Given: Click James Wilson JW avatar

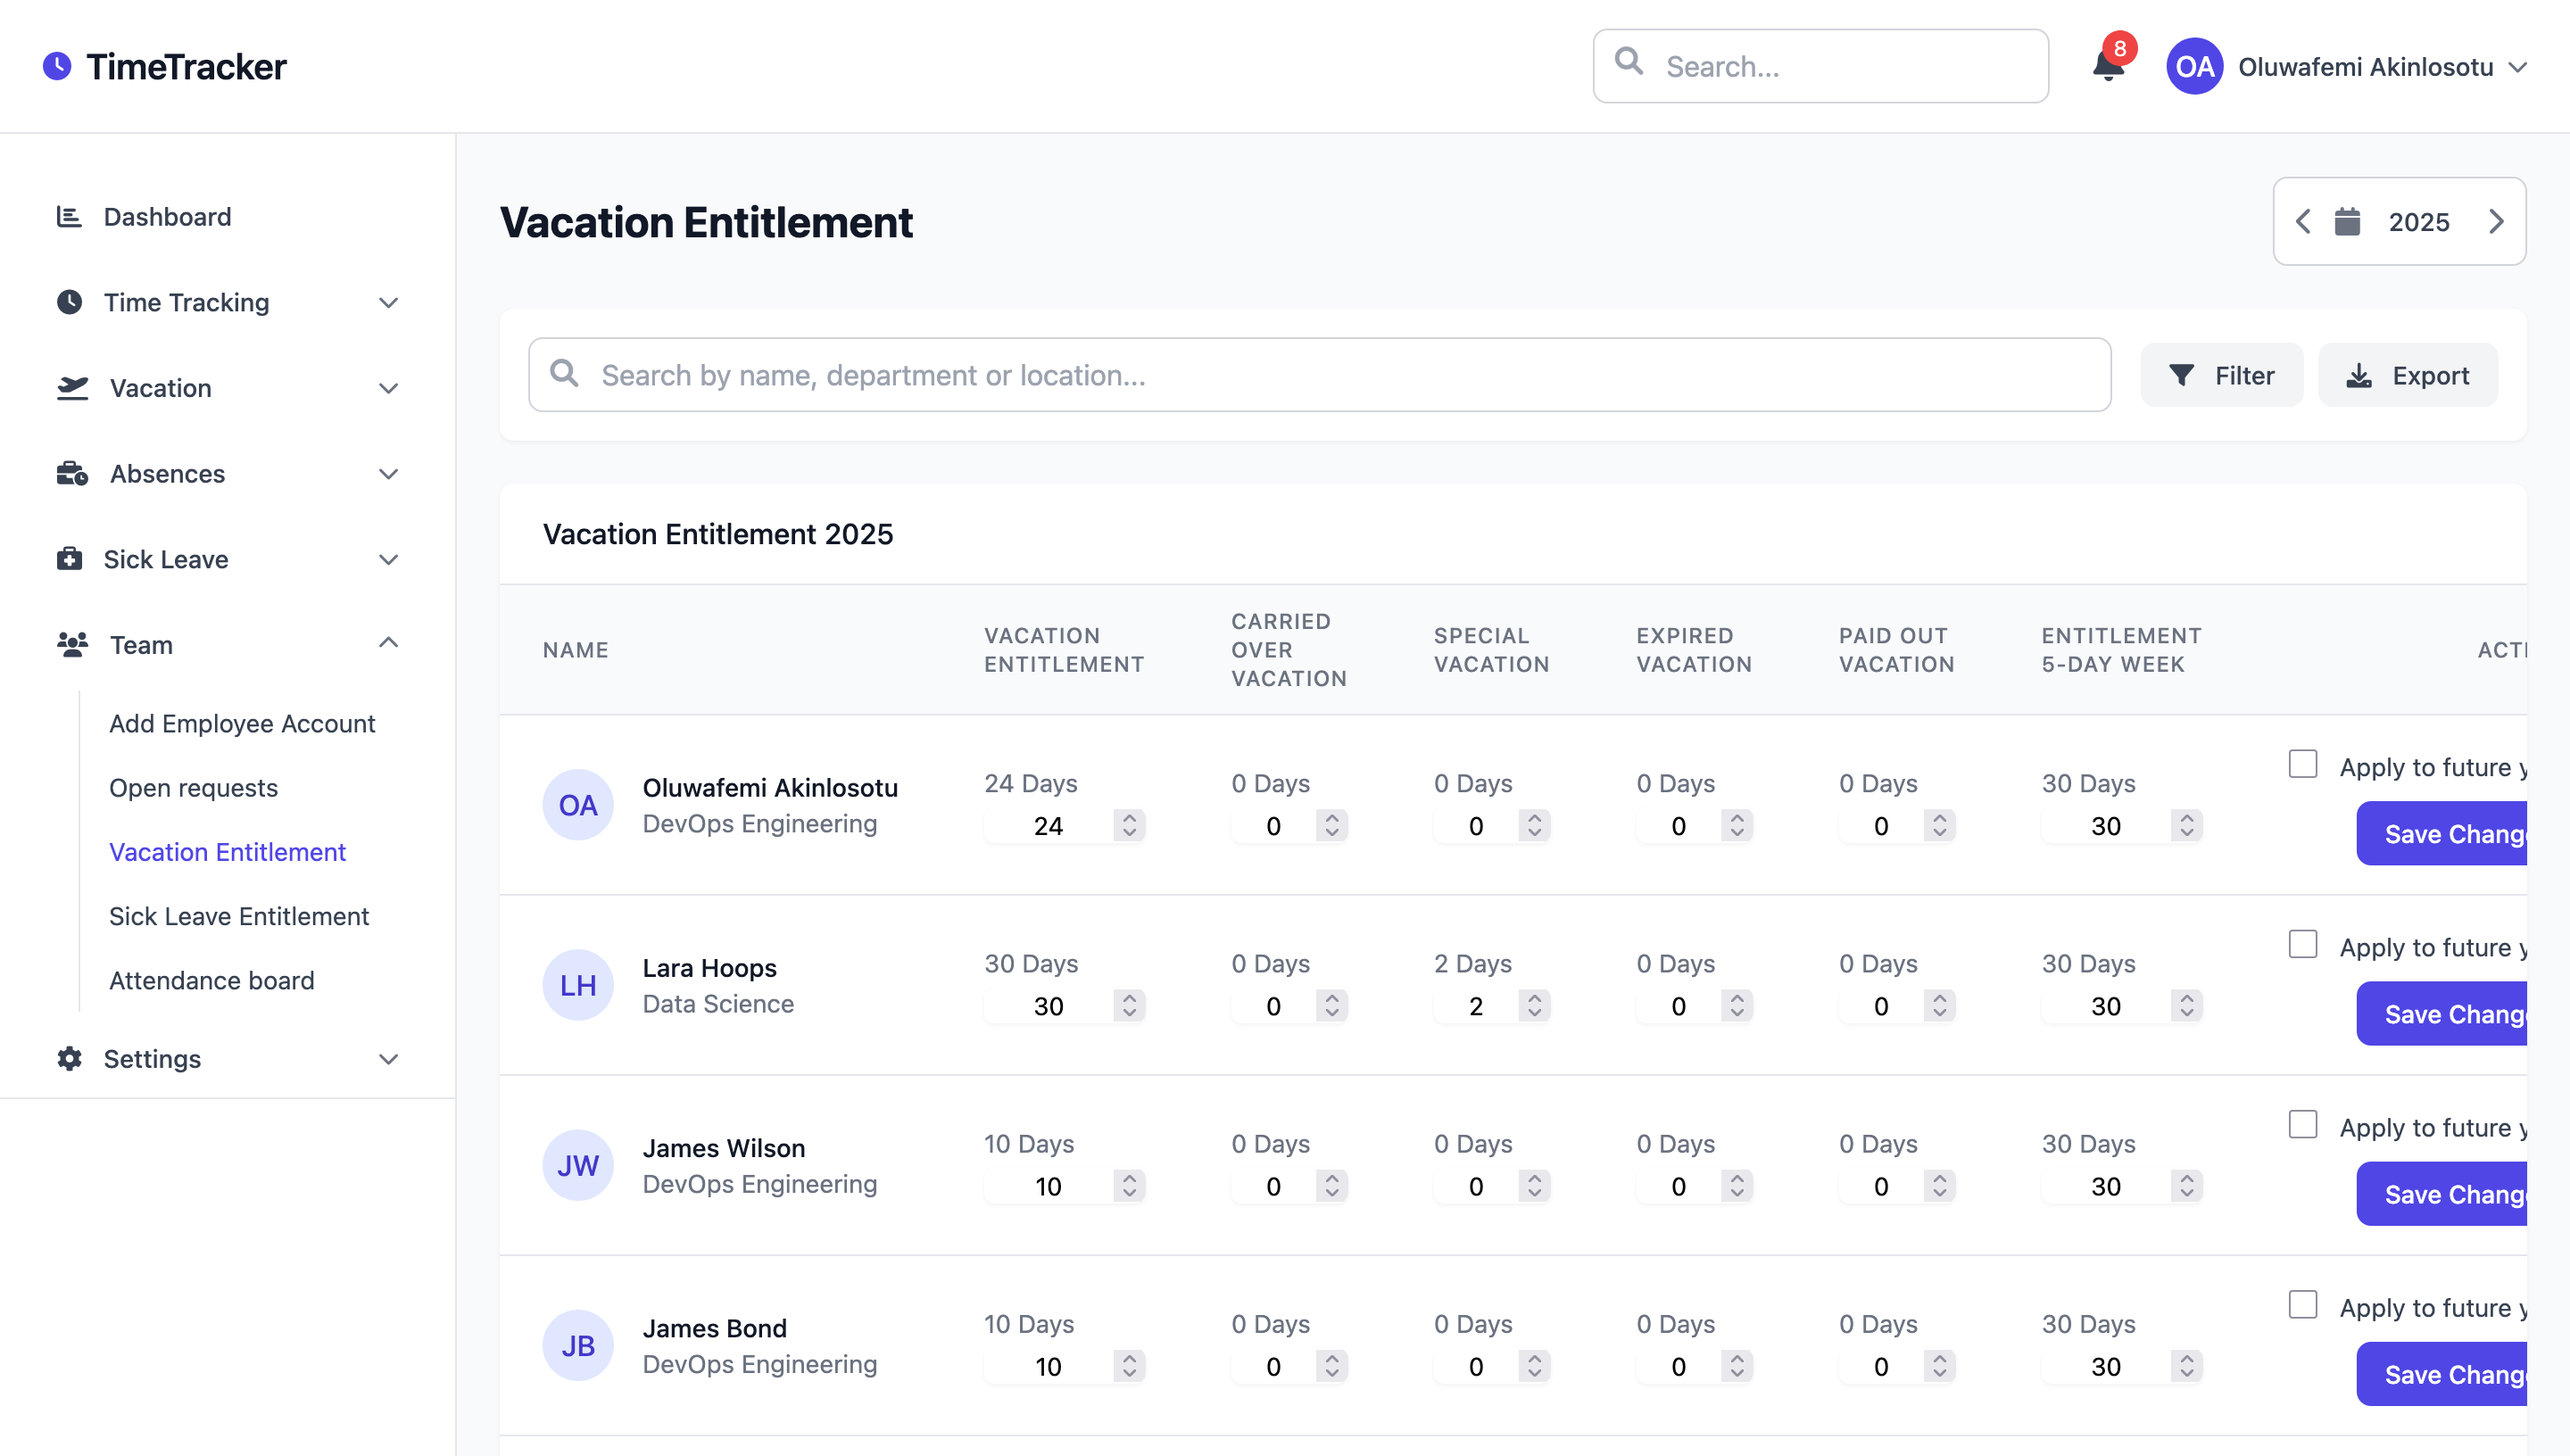Looking at the screenshot, I should (578, 1165).
